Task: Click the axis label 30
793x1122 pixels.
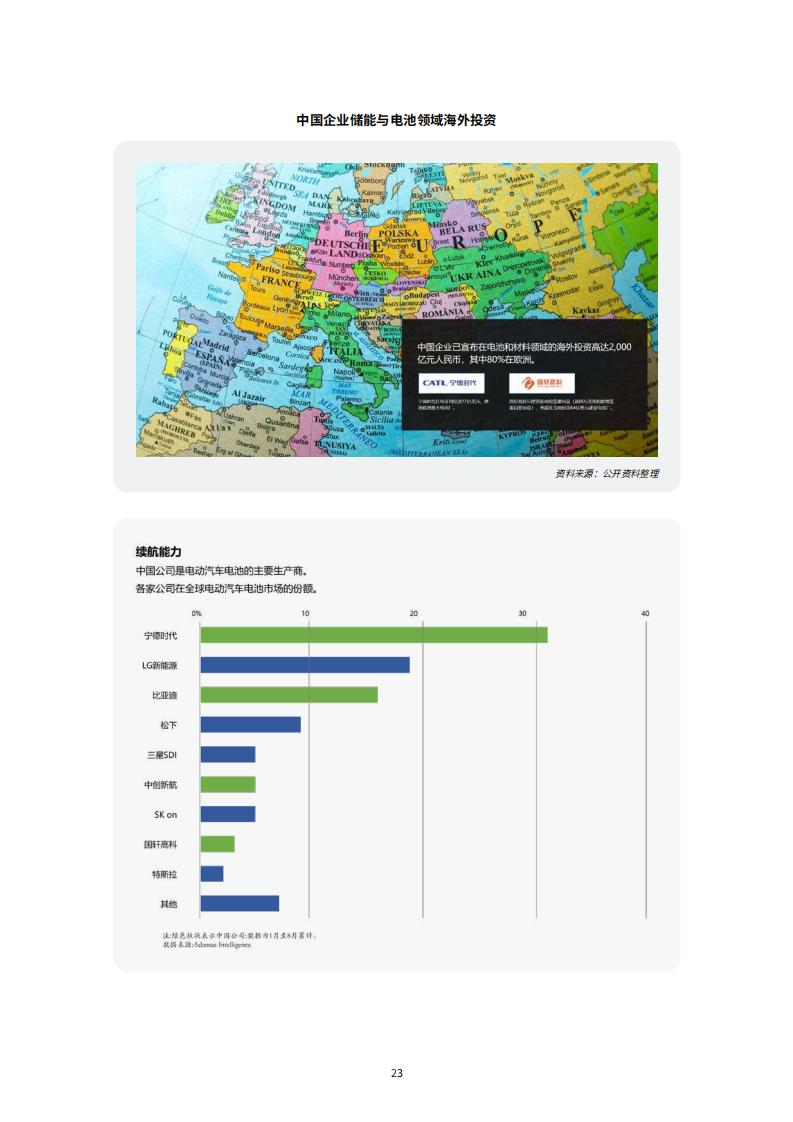Action: tap(522, 614)
